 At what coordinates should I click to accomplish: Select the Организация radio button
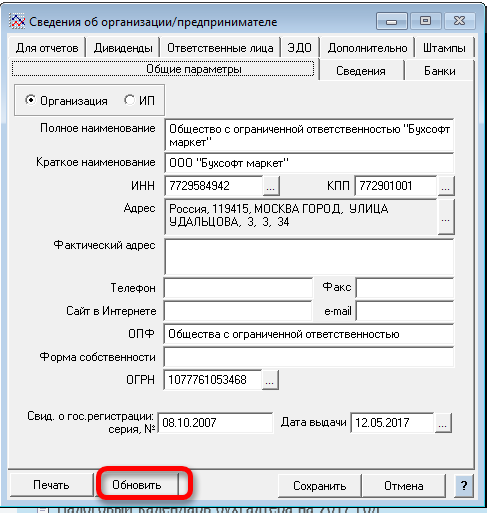(x=30, y=100)
